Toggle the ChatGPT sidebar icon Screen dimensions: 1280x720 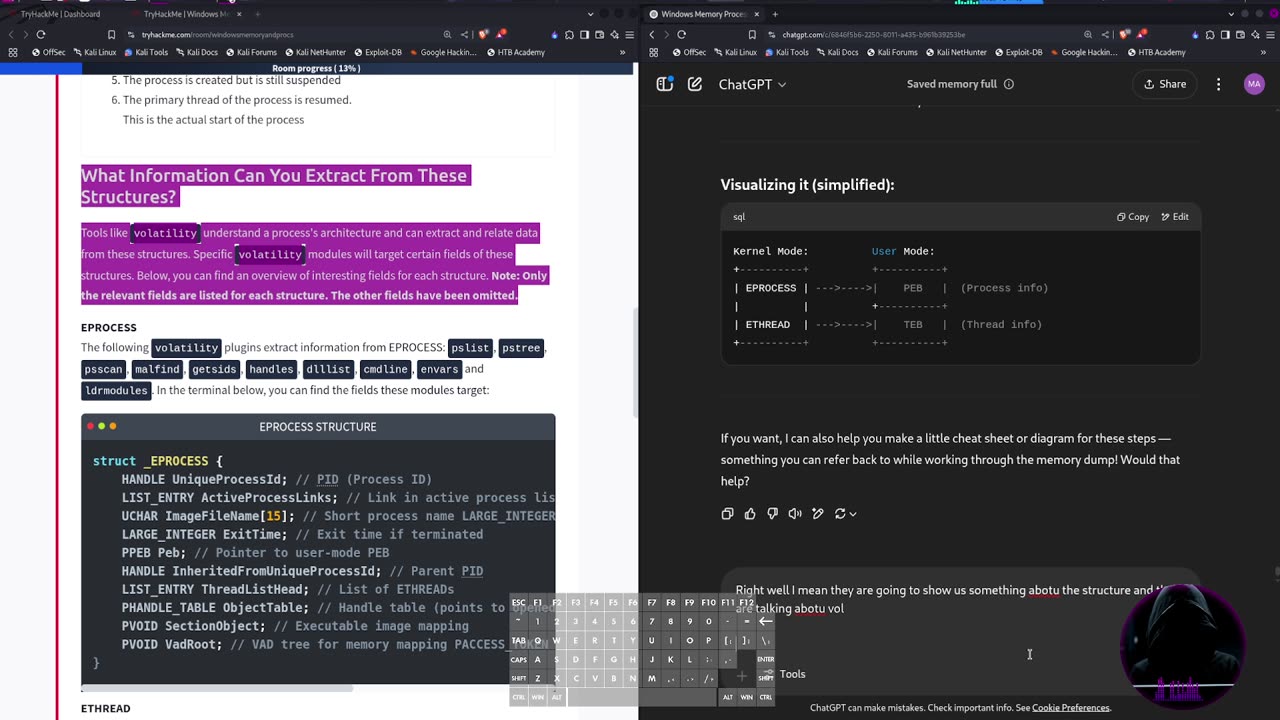tap(664, 84)
